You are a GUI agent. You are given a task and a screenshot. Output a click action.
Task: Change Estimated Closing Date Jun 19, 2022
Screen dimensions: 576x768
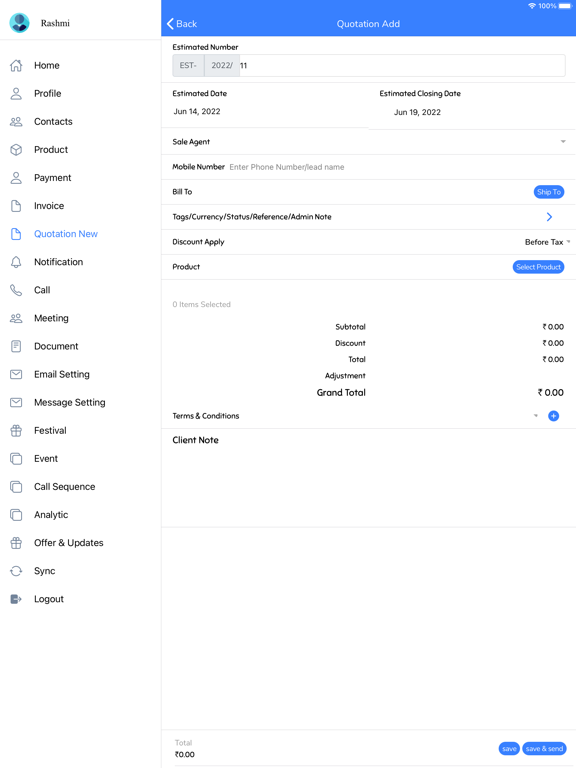coord(417,112)
